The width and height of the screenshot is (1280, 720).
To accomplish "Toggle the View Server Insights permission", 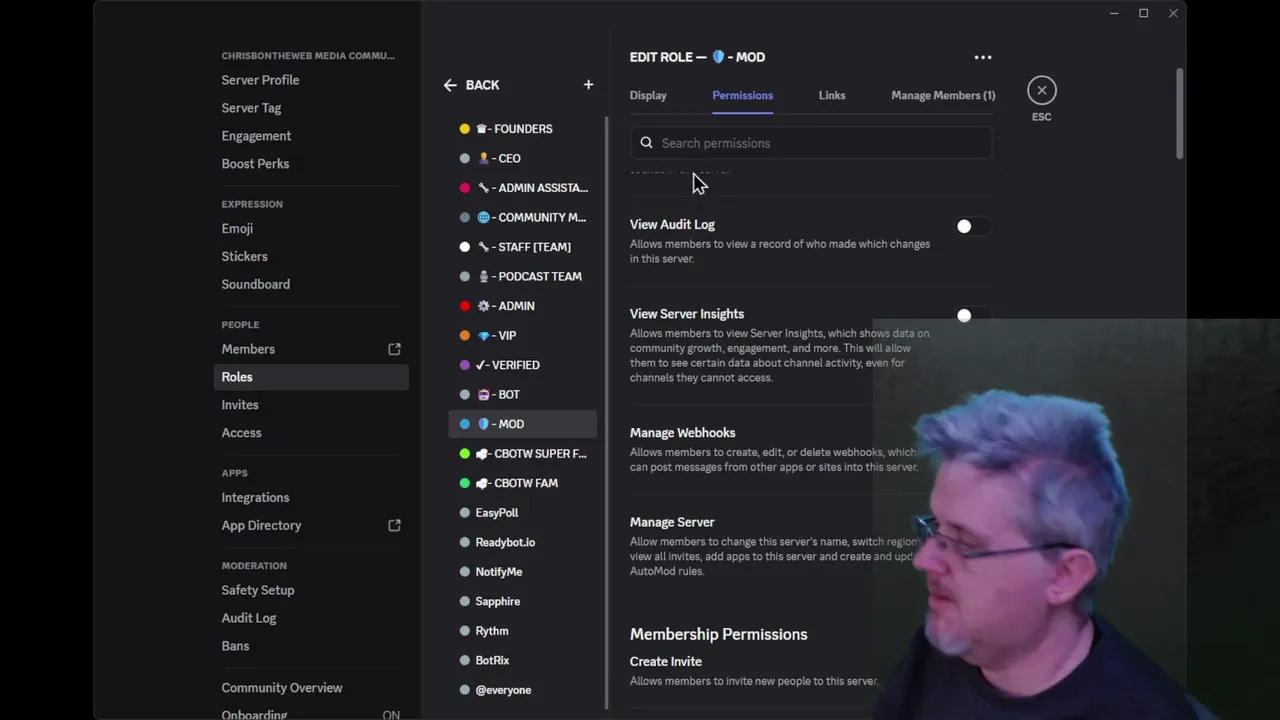I will tap(972, 315).
